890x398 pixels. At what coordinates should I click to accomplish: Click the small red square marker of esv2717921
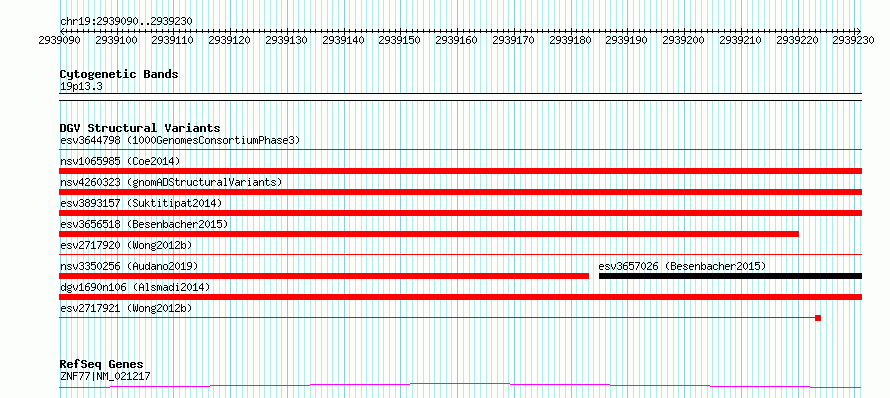pyautogui.click(x=818, y=318)
